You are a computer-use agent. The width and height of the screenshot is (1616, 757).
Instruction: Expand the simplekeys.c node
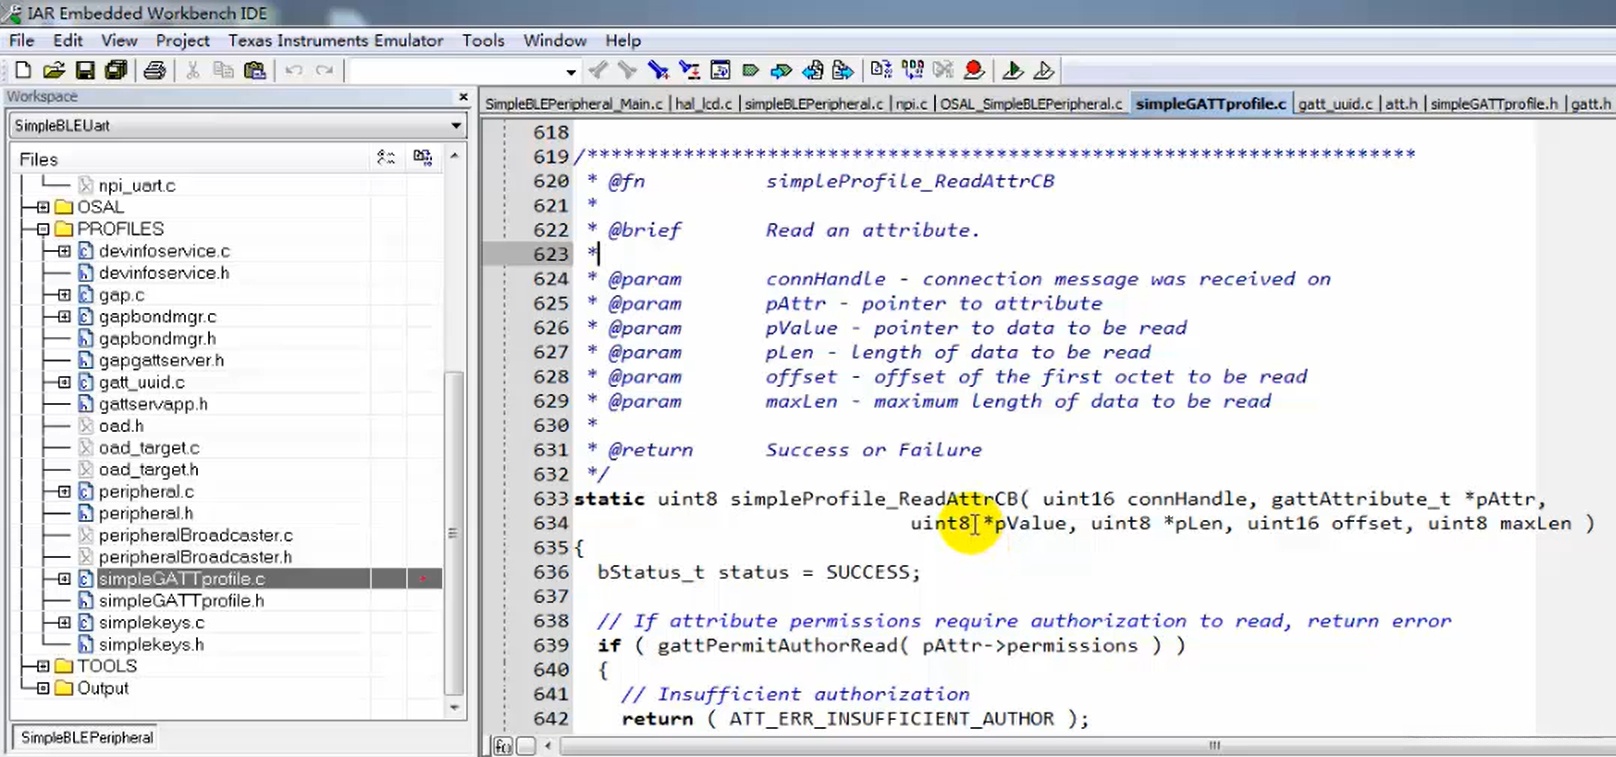pyautogui.click(x=64, y=623)
